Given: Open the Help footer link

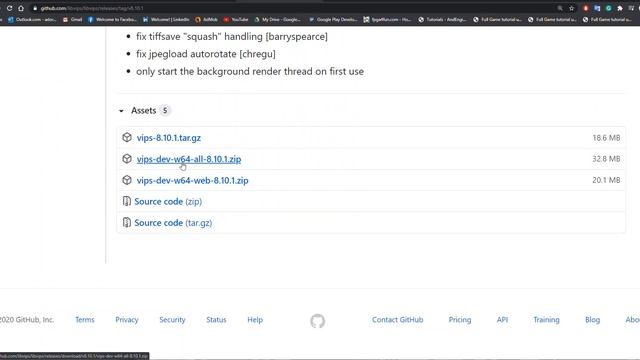Looking at the screenshot, I should point(255,320).
